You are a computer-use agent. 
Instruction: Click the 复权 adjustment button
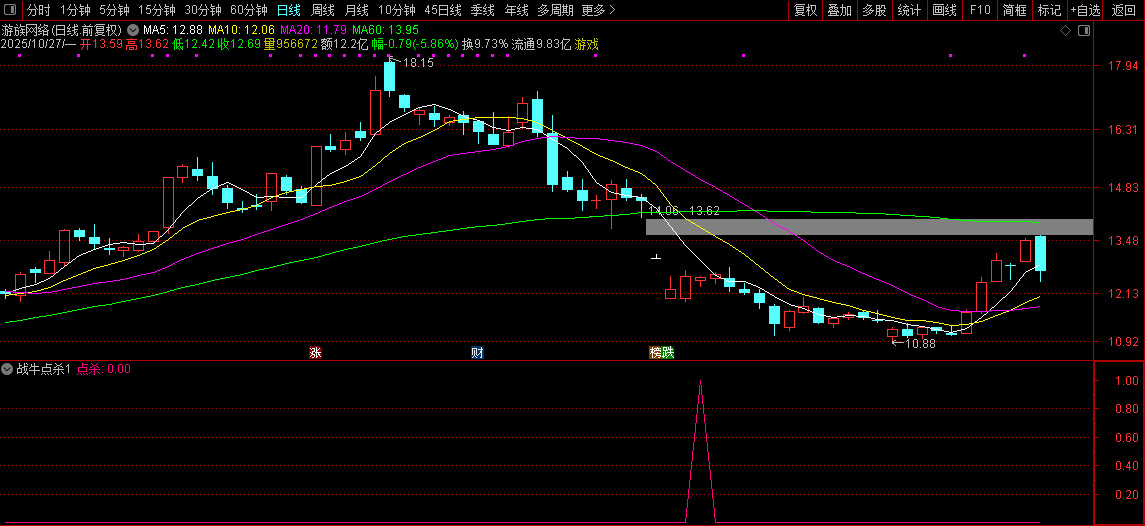(x=805, y=10)
